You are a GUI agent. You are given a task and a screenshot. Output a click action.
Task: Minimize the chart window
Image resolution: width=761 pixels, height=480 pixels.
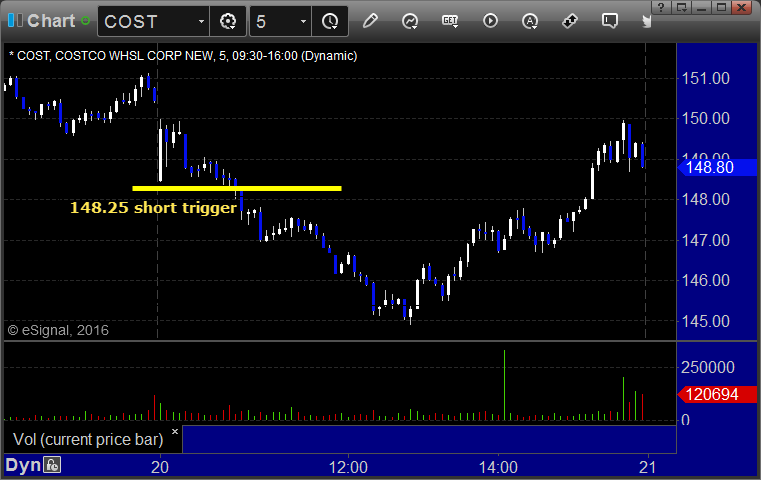[x=701, y=7]
